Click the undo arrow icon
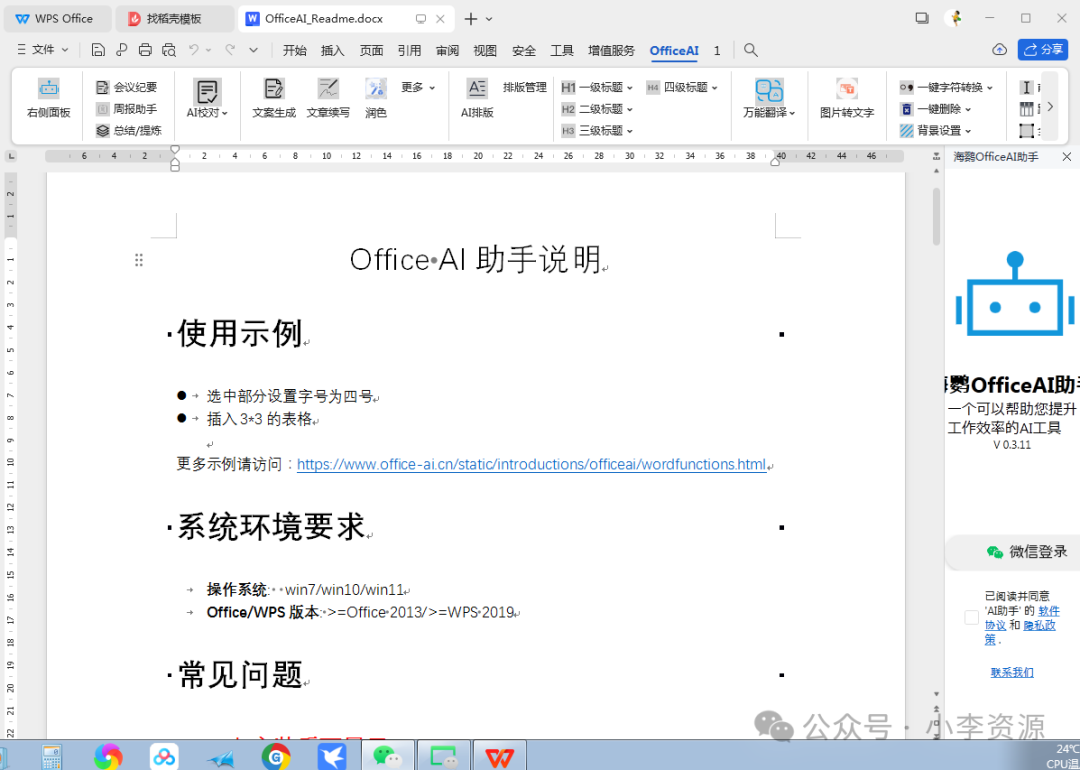 (x=194, y=50)
